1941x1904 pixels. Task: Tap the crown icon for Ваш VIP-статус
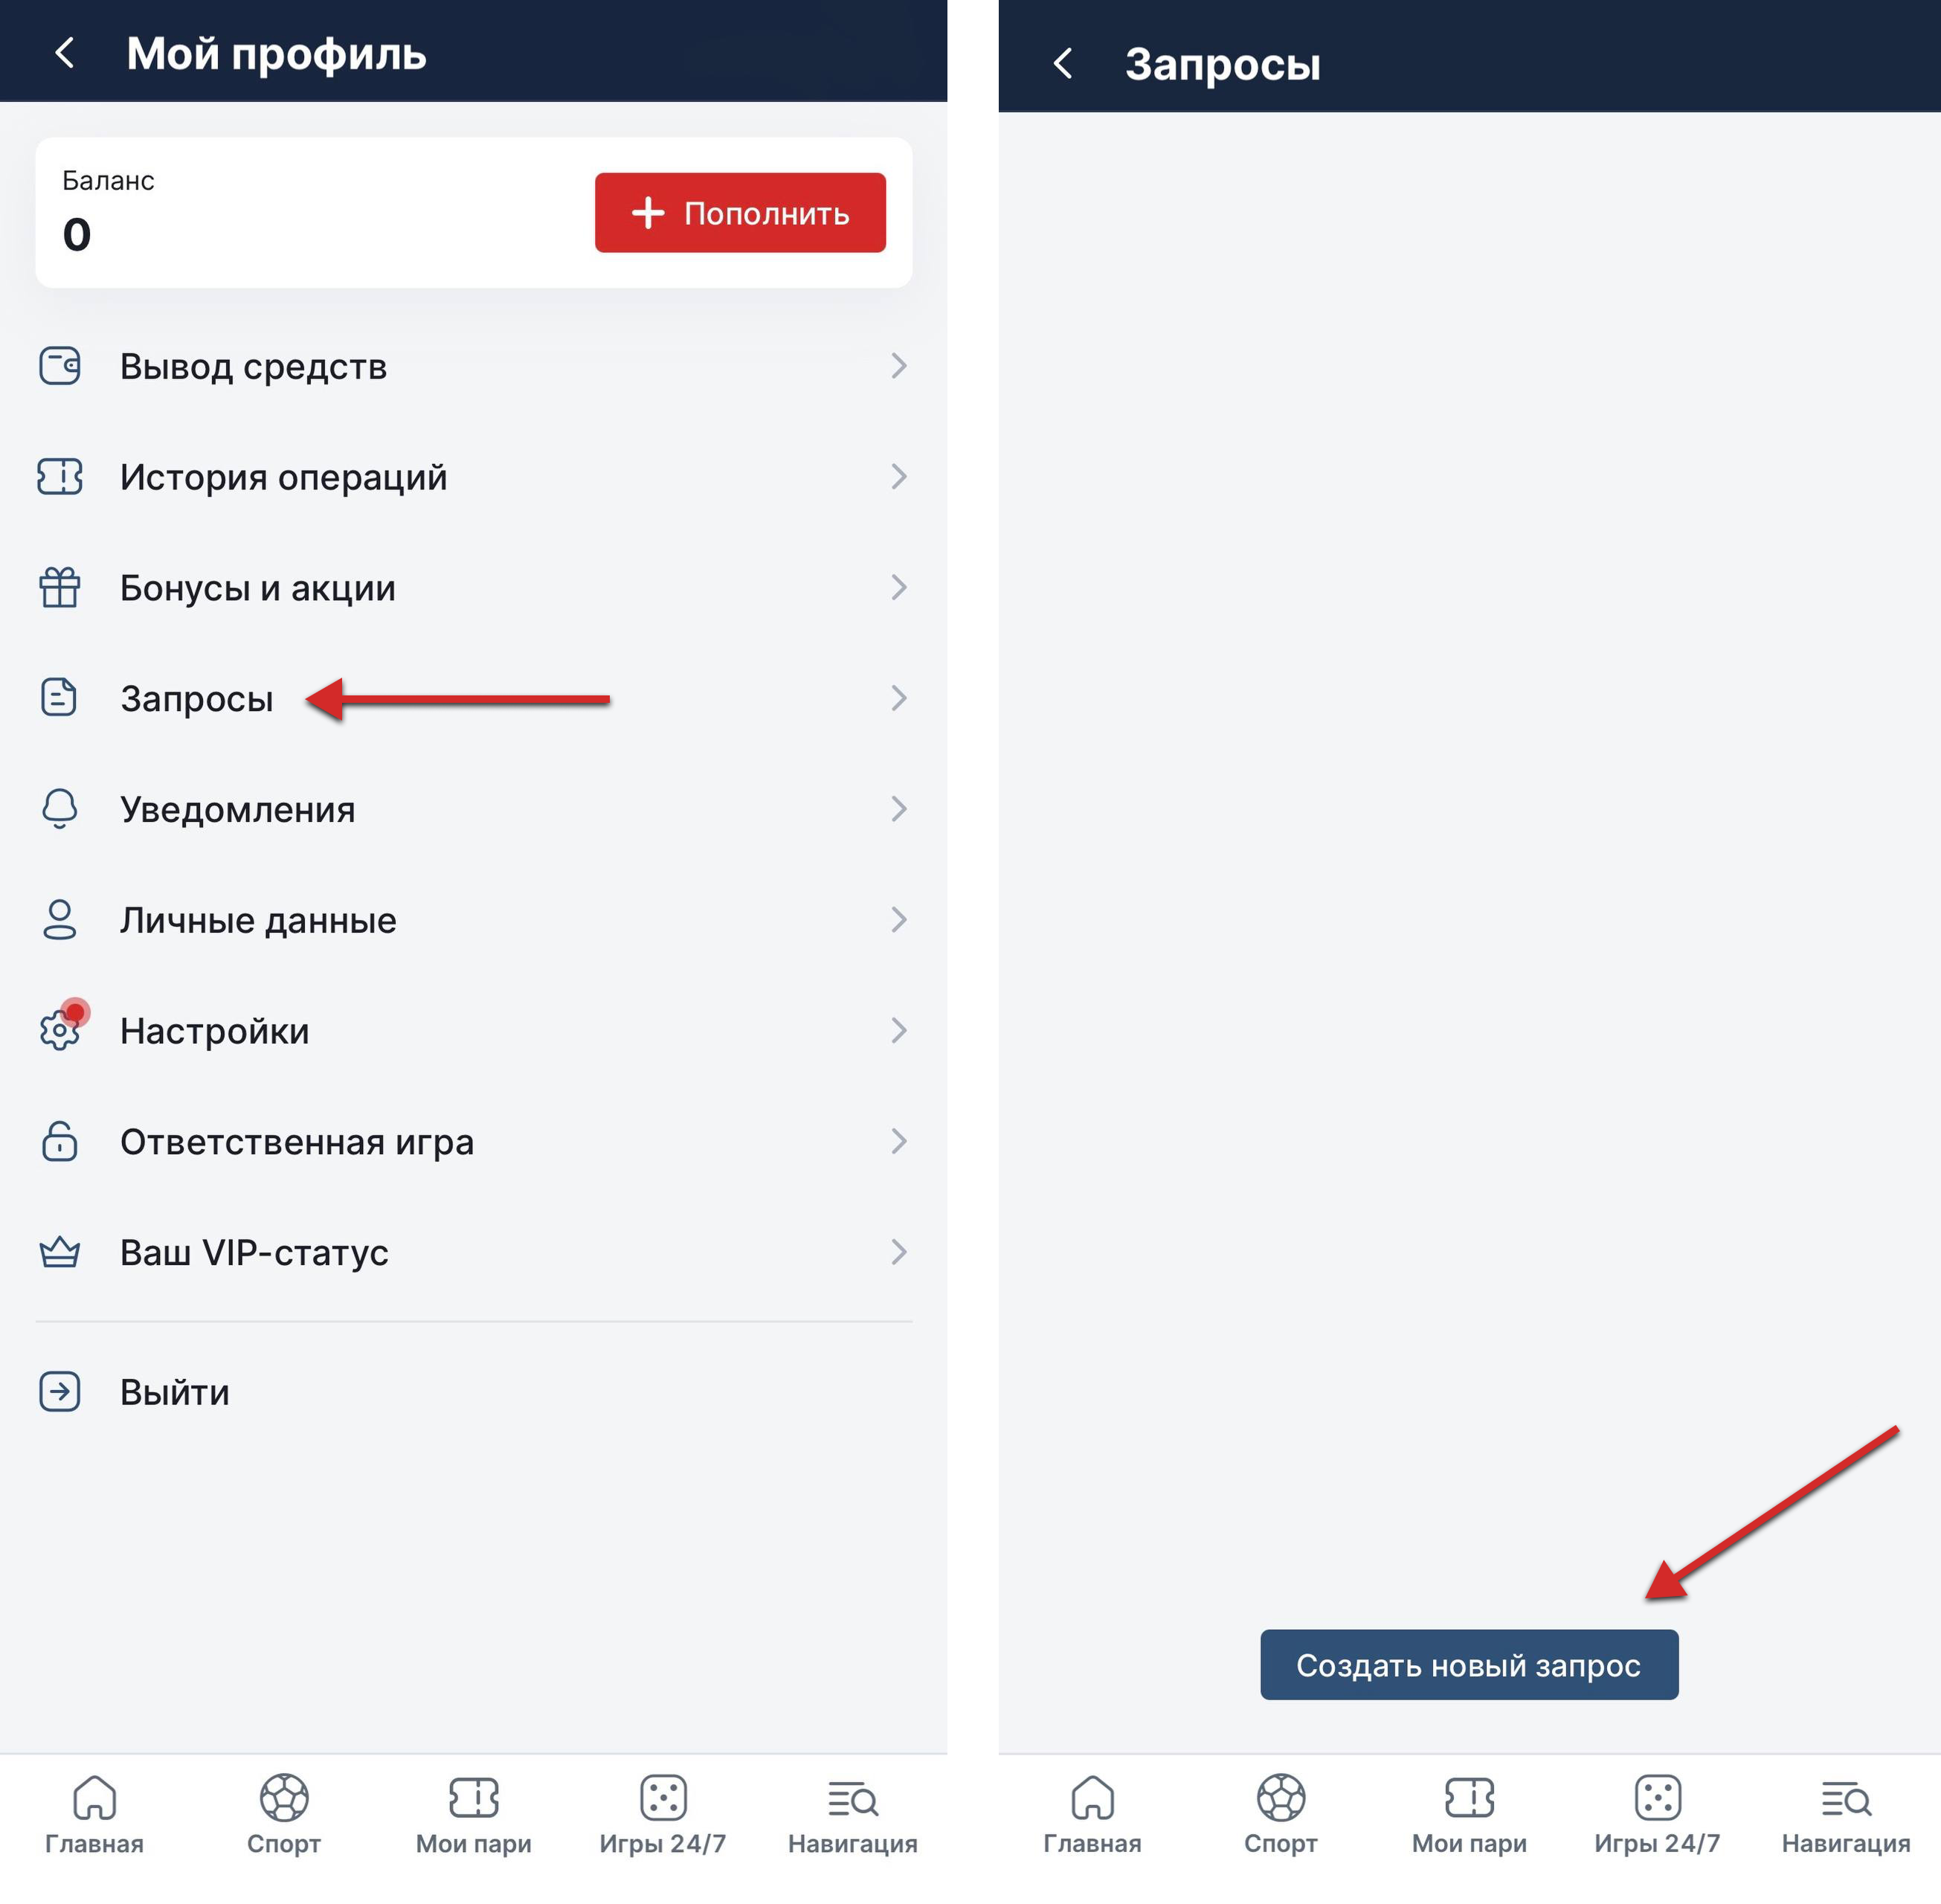(60, 1252)
